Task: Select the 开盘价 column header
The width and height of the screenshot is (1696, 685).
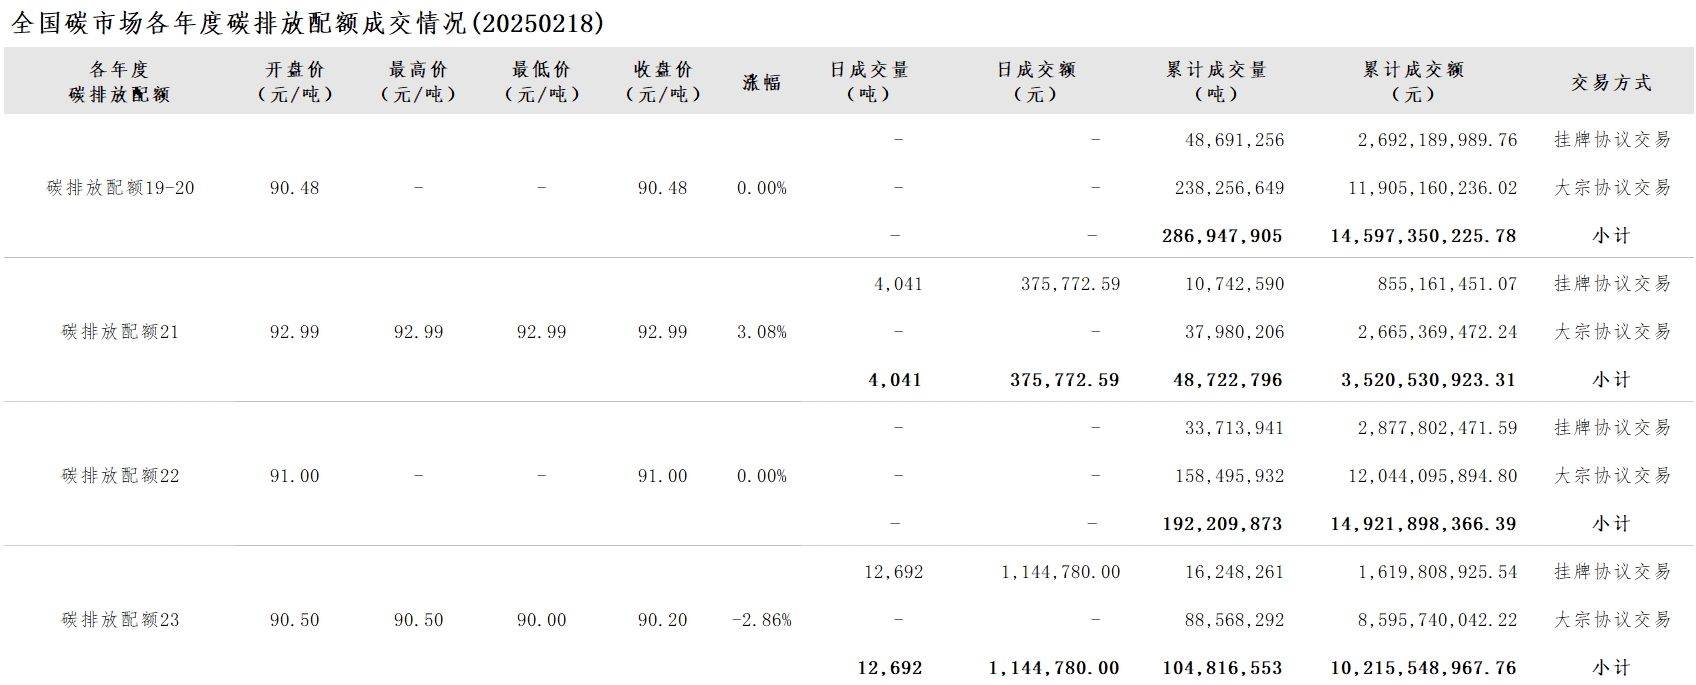Action: pyautogui.click(x=295, y=82)
